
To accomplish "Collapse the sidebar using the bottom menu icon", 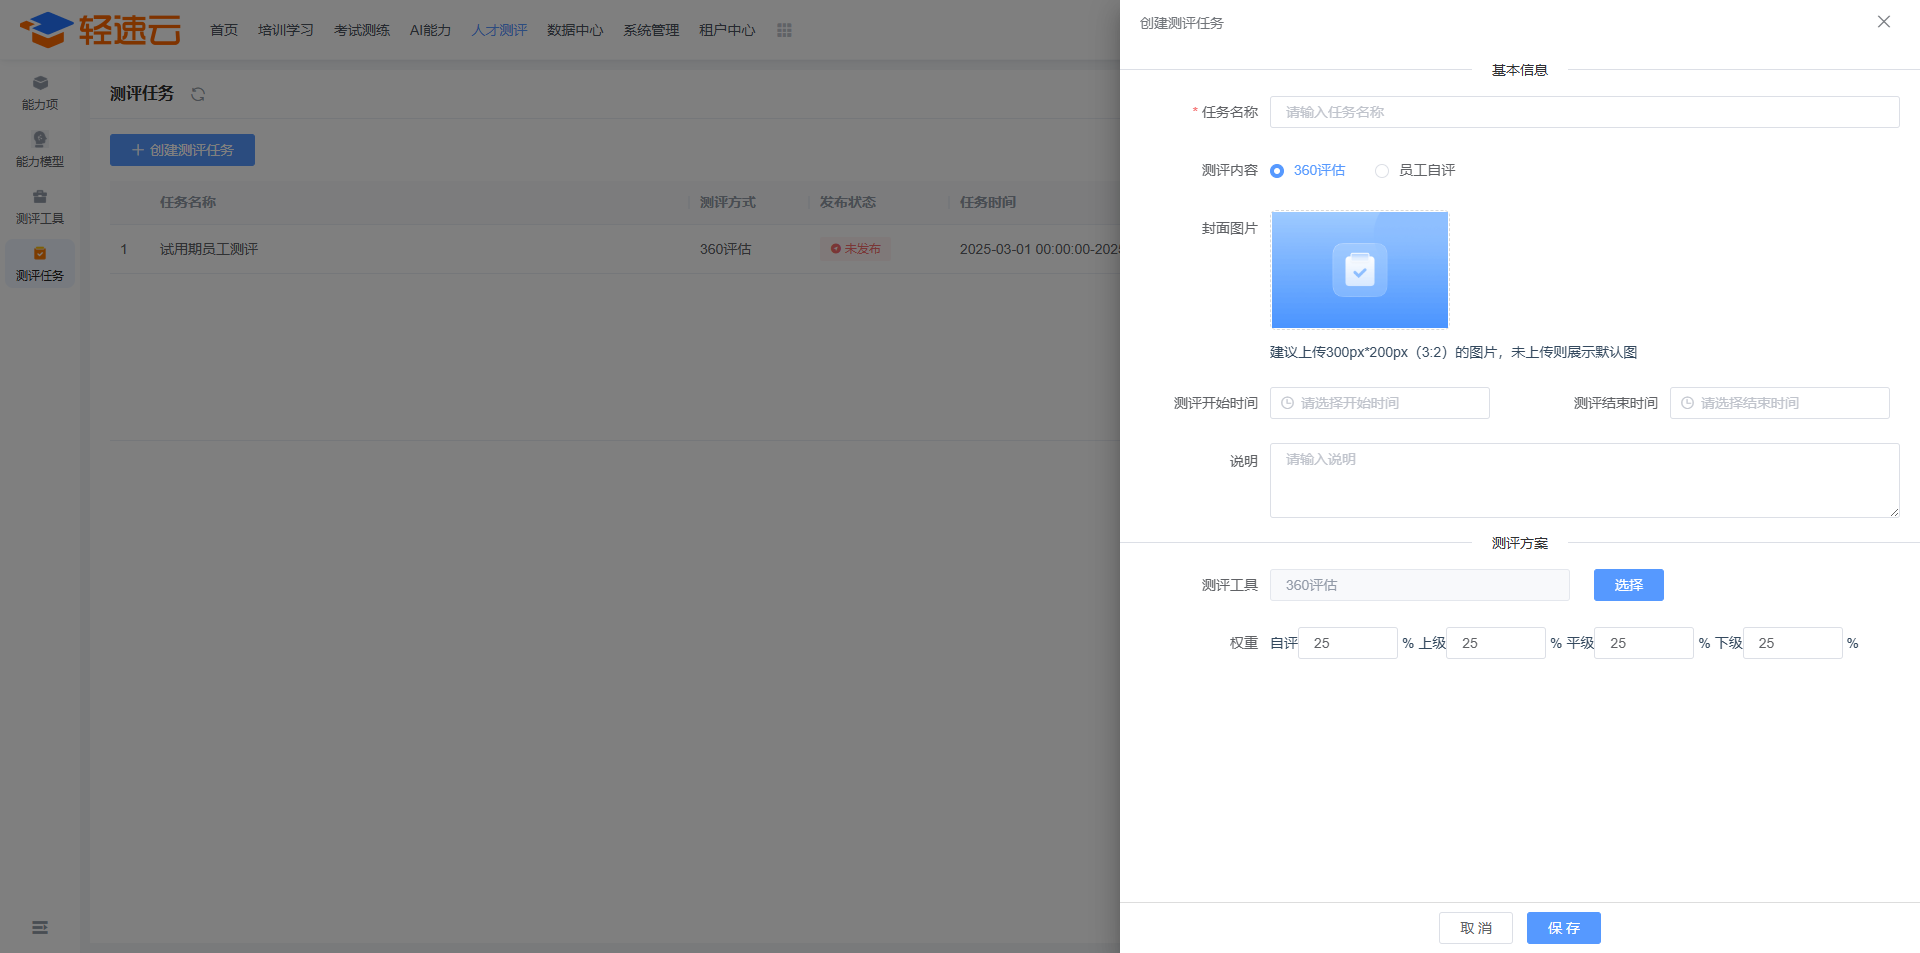I will pyautogui.click(x=40, y=928).
